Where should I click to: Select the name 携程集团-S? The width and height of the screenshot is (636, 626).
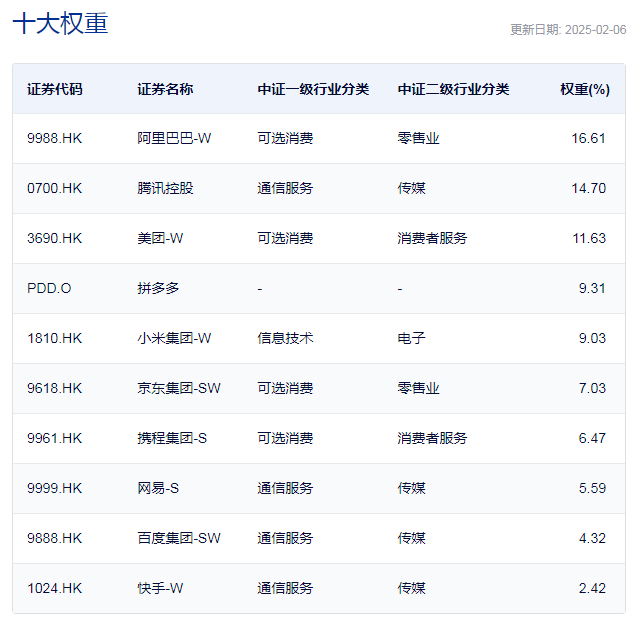pyautogui.click(x=172, y=438)
